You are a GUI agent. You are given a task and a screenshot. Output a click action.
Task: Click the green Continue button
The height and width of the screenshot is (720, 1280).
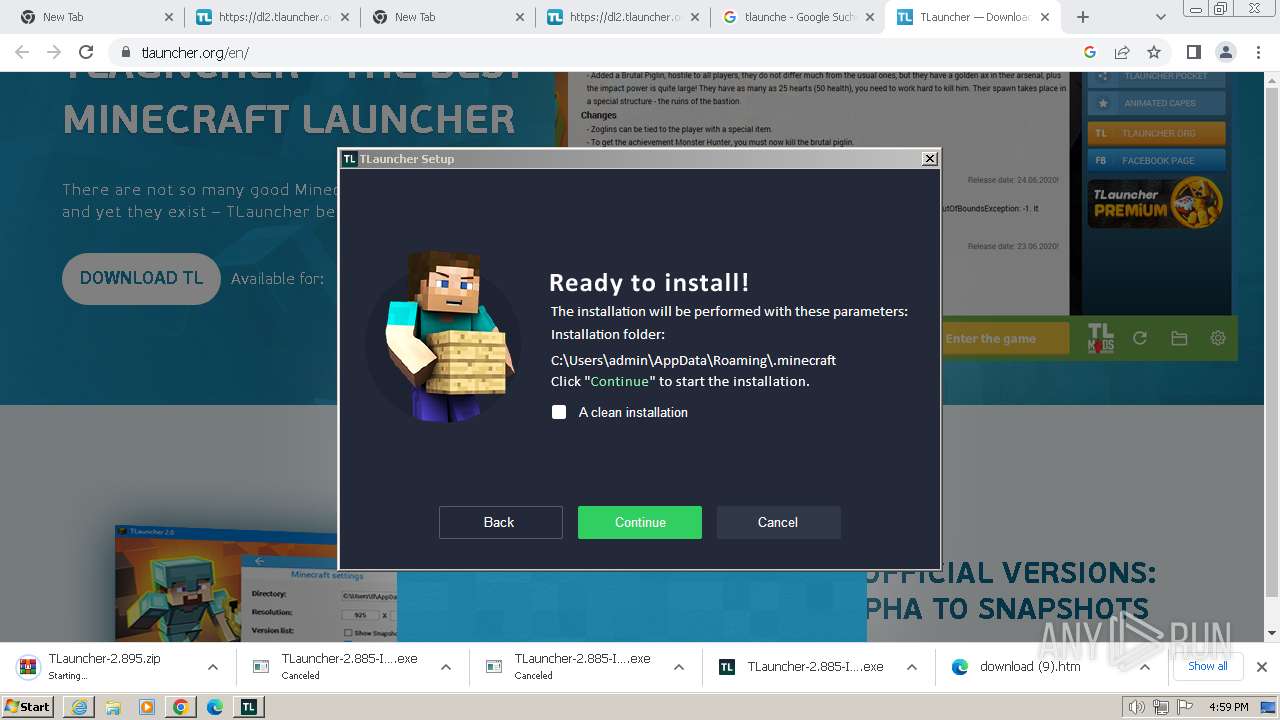pyautogui.click(x=640, y=522)
